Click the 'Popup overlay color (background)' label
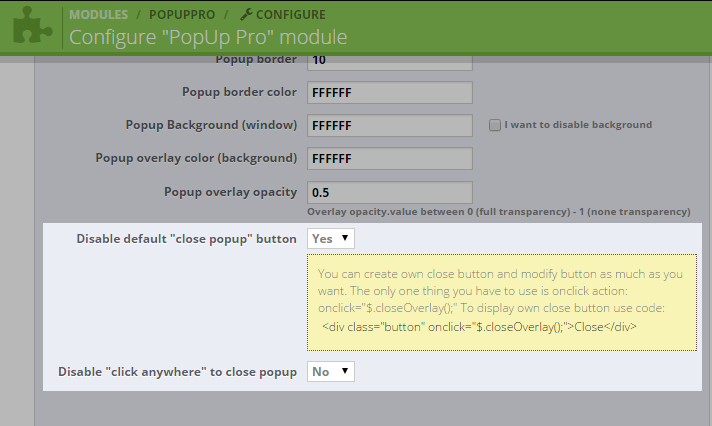 [196, 158]
